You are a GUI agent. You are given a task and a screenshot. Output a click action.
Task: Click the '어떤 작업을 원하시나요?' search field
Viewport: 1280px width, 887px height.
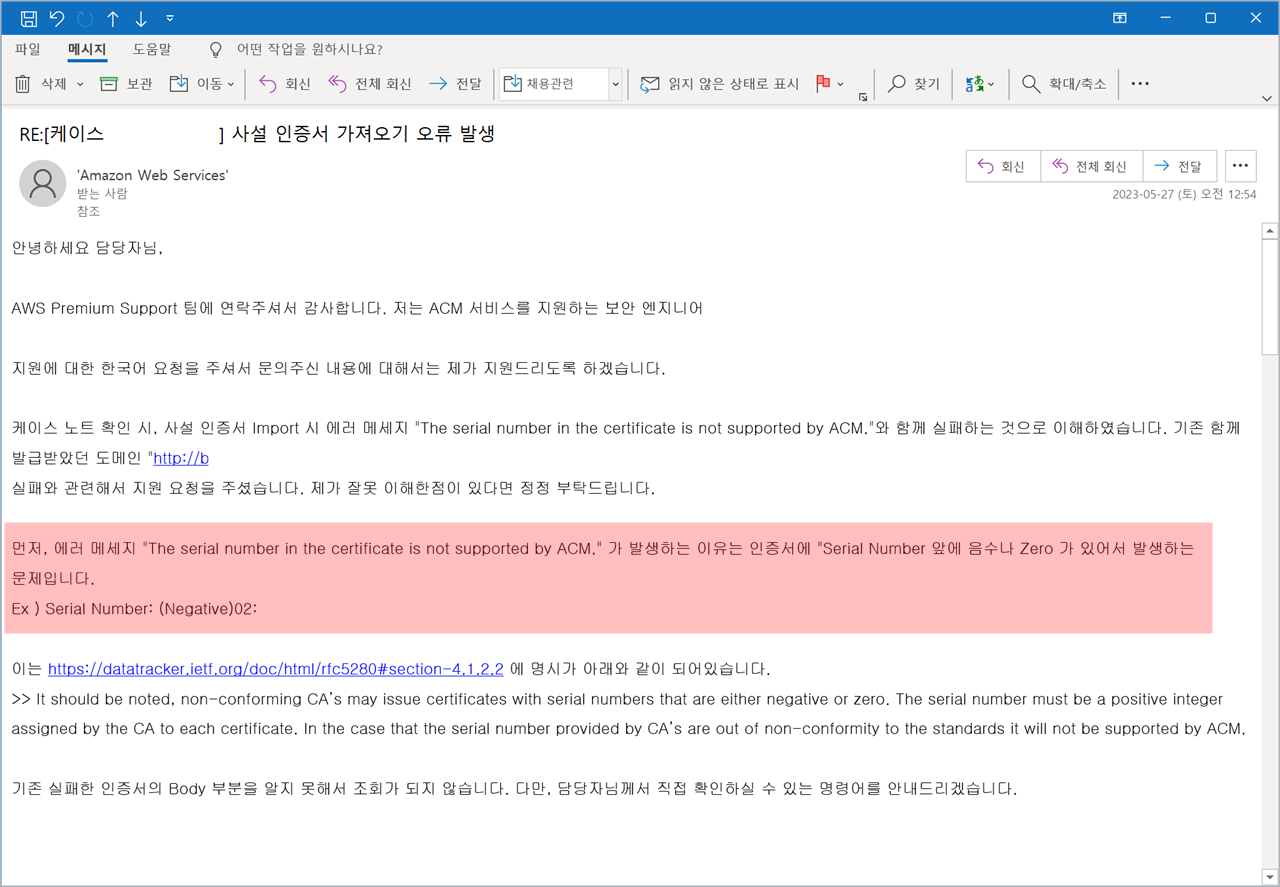click(x=309, y=49)
